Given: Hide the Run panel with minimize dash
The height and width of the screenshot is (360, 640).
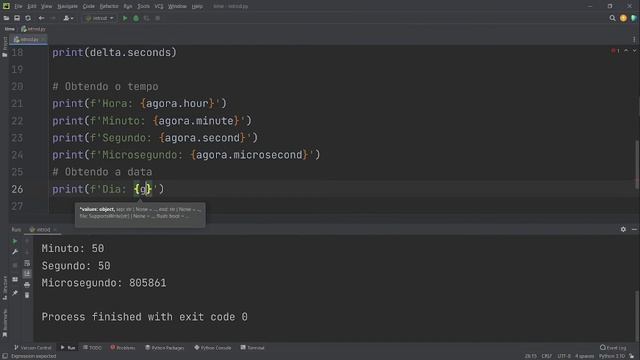Looking at the screenshot, I should [x=634, y=229].
